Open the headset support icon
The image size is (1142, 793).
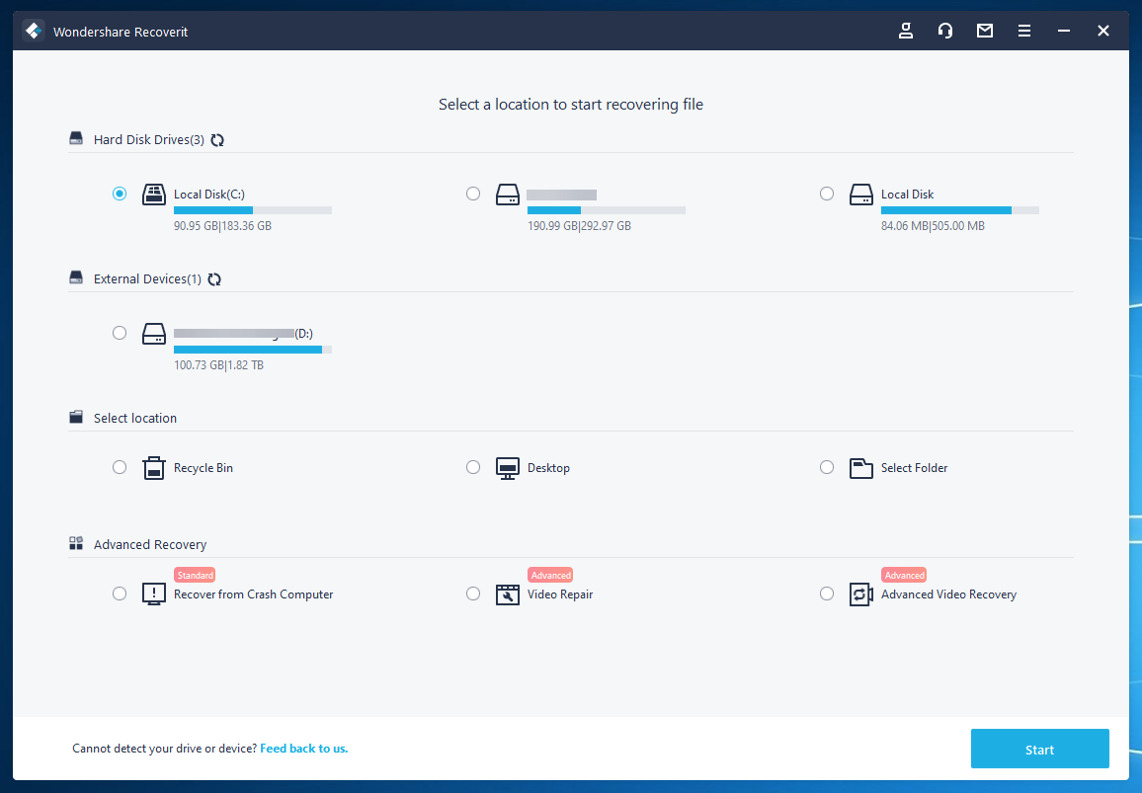pos(945,31)
